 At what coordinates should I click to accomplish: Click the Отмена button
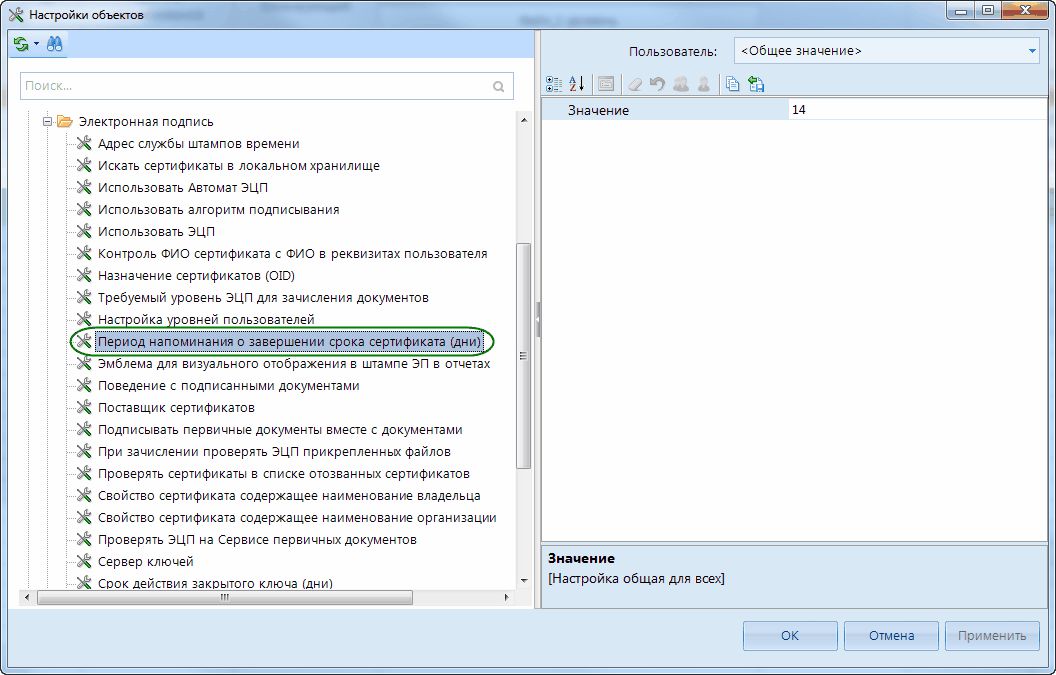tap(891, 636)
